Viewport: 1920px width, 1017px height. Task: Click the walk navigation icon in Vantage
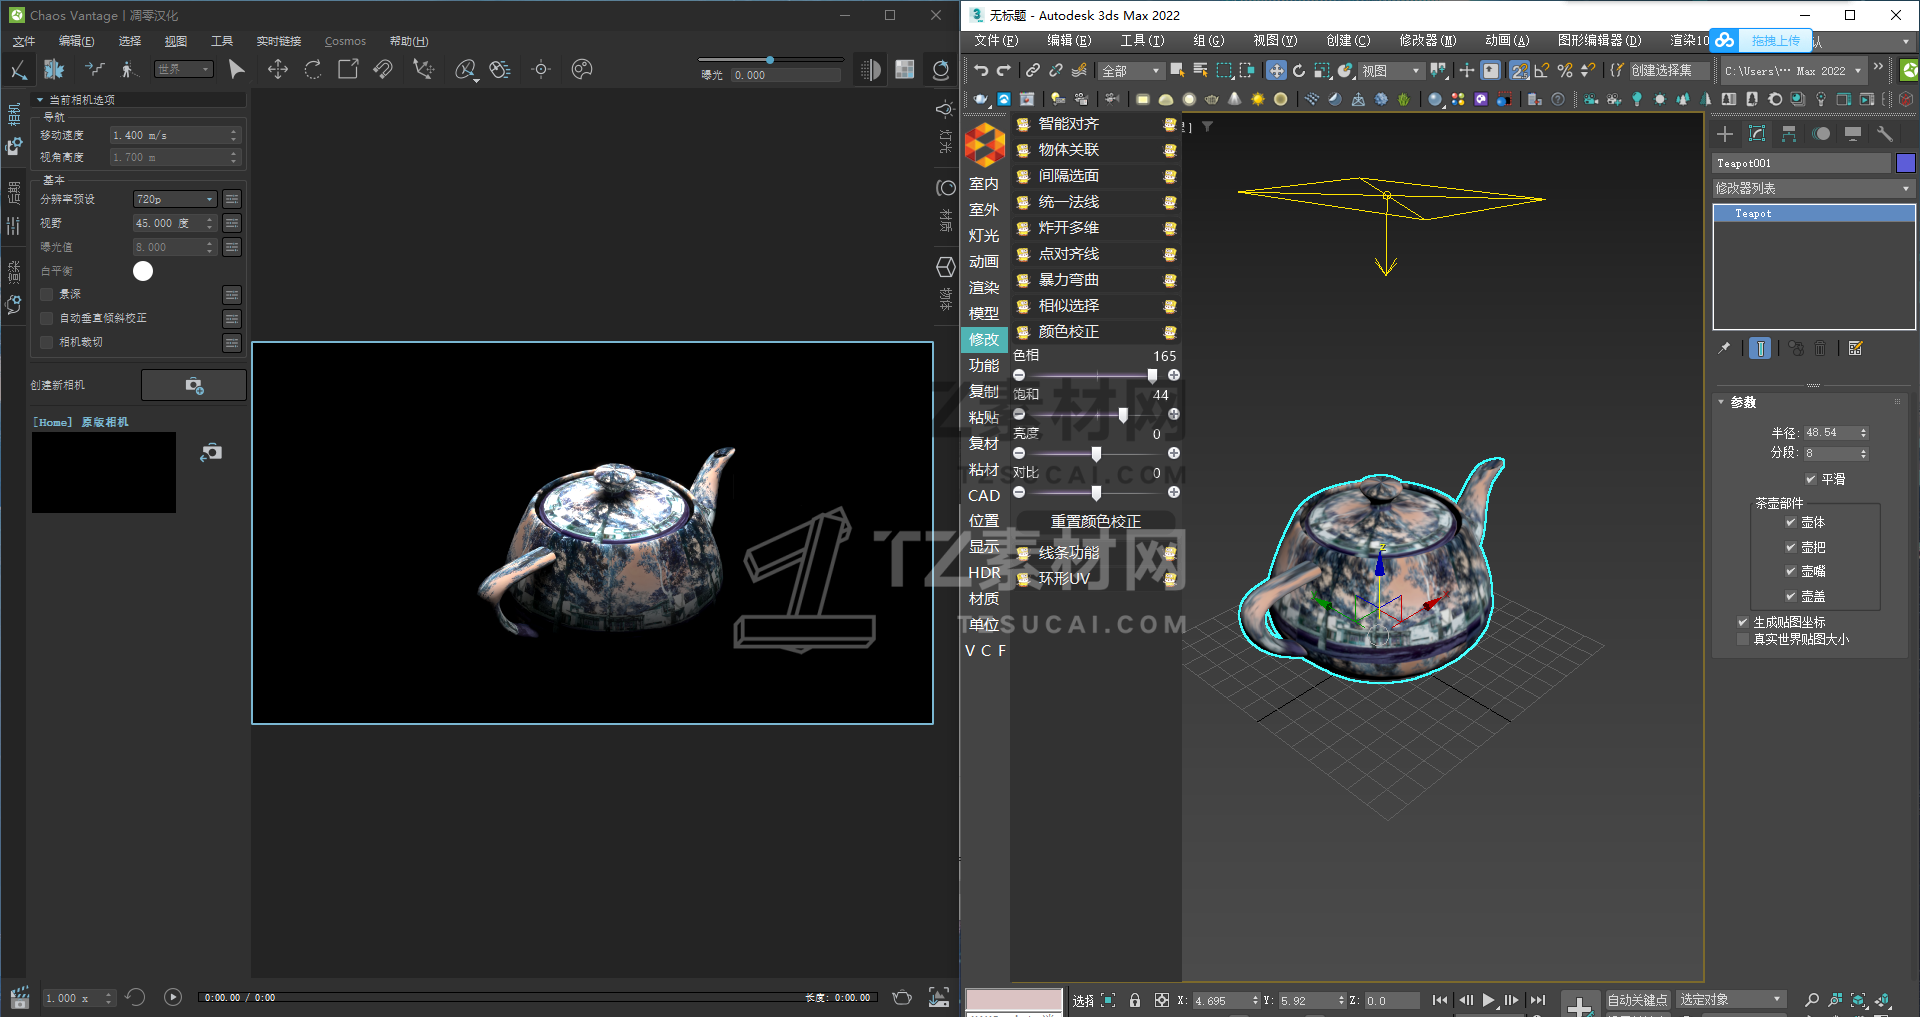coord(127,69)
